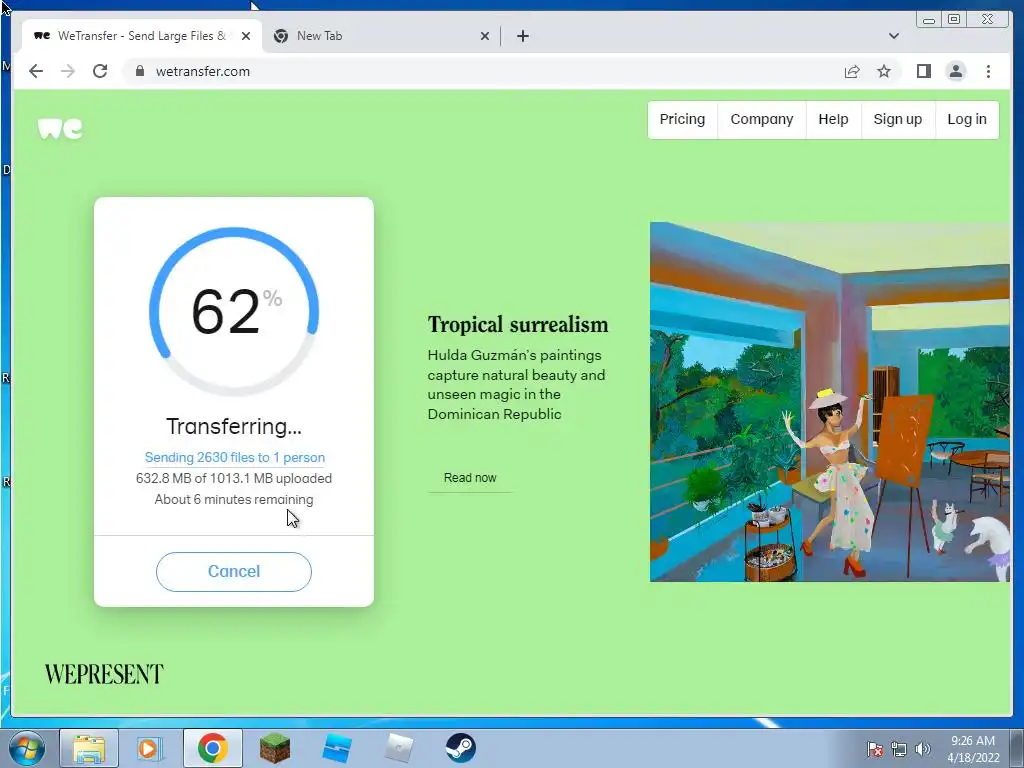Click the Hulda Guzmán's paintings description text

click(517, 385)
